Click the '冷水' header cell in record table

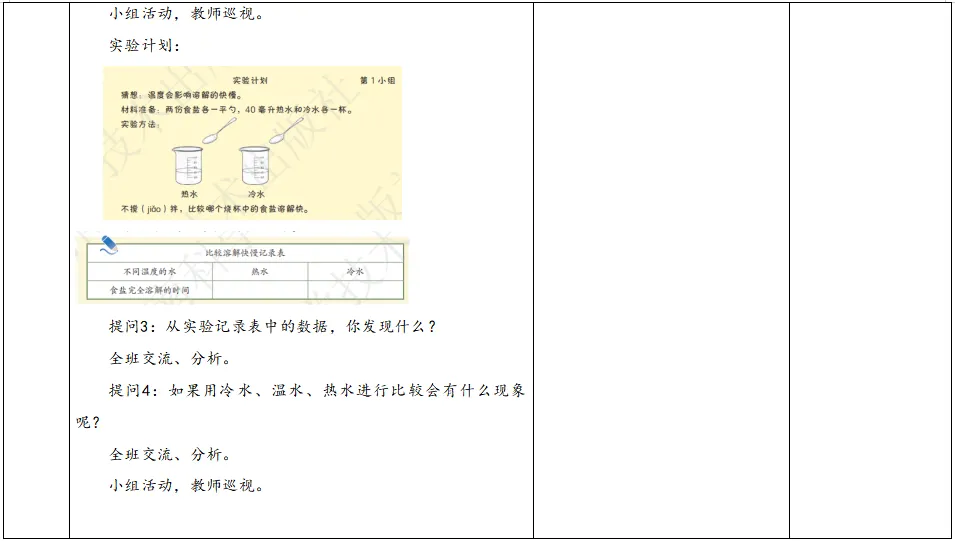pos(355,272)
